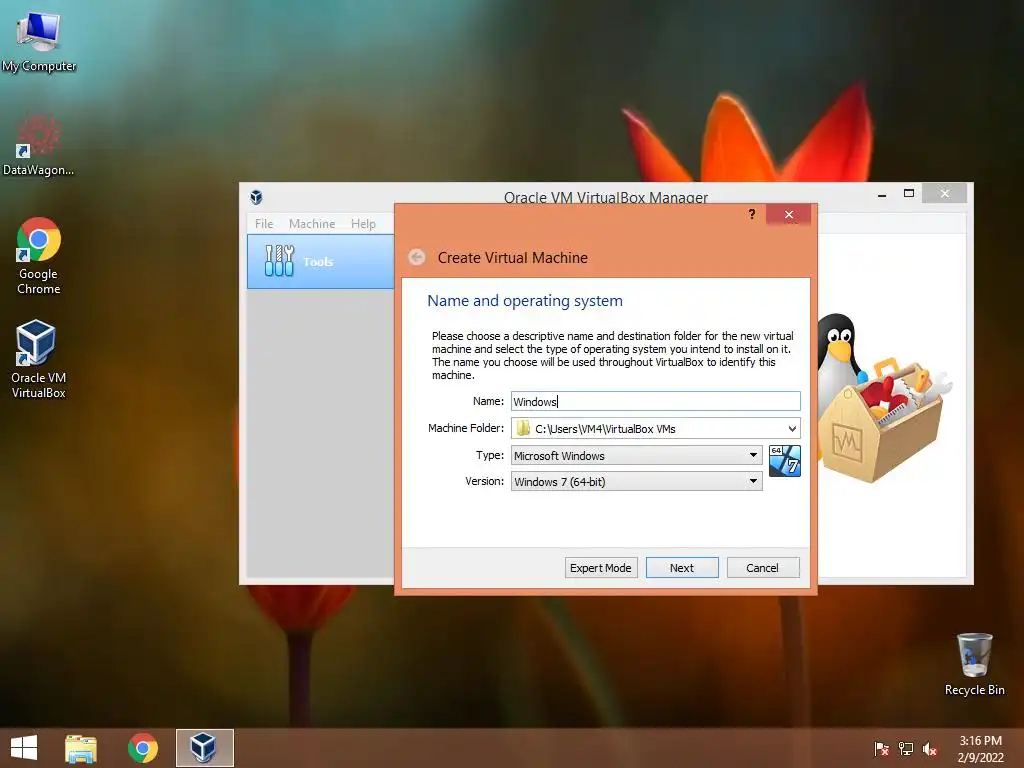The height and width of the screenshot is (768, 1024).
Task: Open the Type dropdown showing Microsoft Windows
Action: coord(636,455)
